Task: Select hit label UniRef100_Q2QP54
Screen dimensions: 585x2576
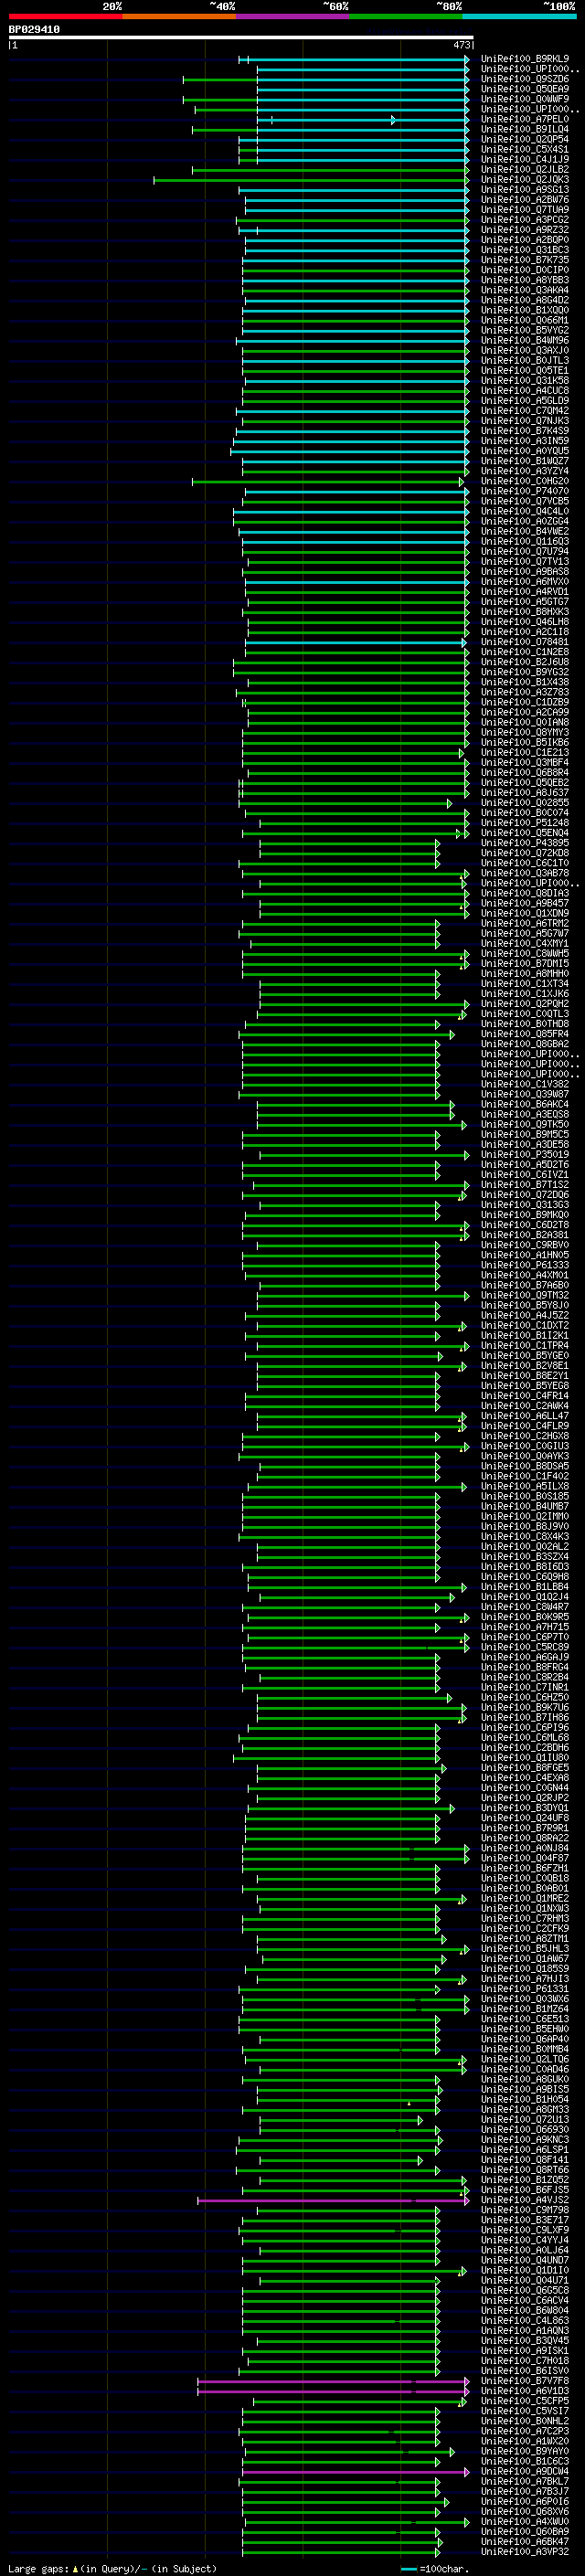Action: (524, 139)
